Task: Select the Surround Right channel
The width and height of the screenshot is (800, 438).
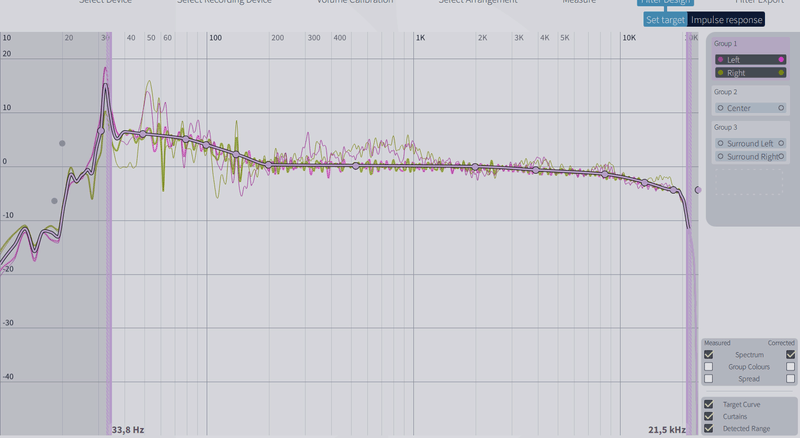Action: (750, 157)
